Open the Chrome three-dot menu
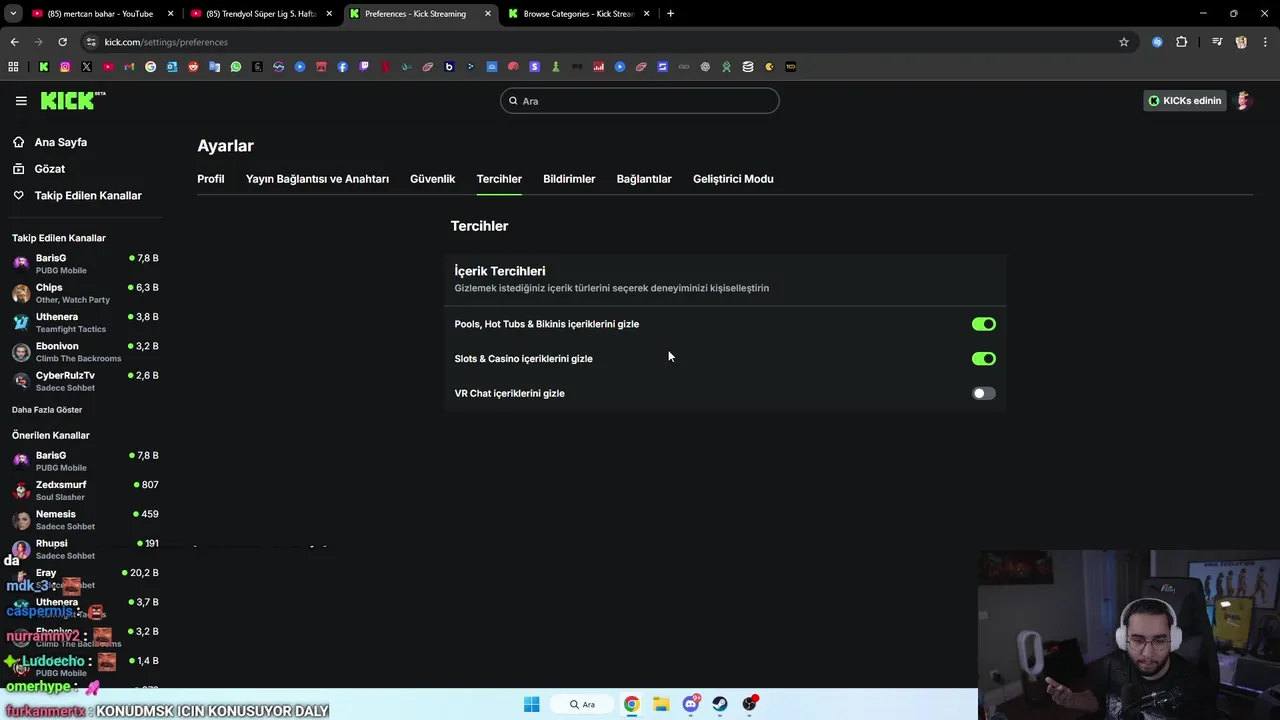Viewport: 1280px width, 720px height. click(x=1266, y=42)
